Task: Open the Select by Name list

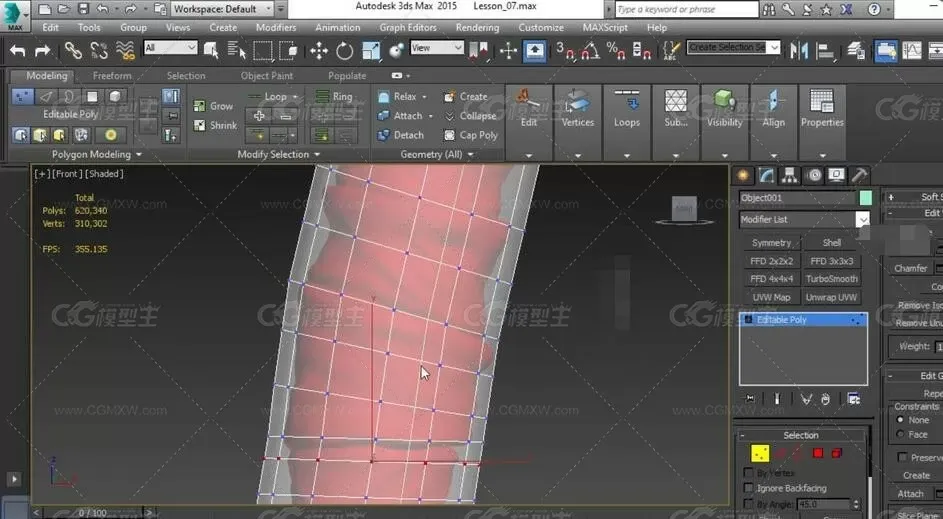Action: click(237, 51)
